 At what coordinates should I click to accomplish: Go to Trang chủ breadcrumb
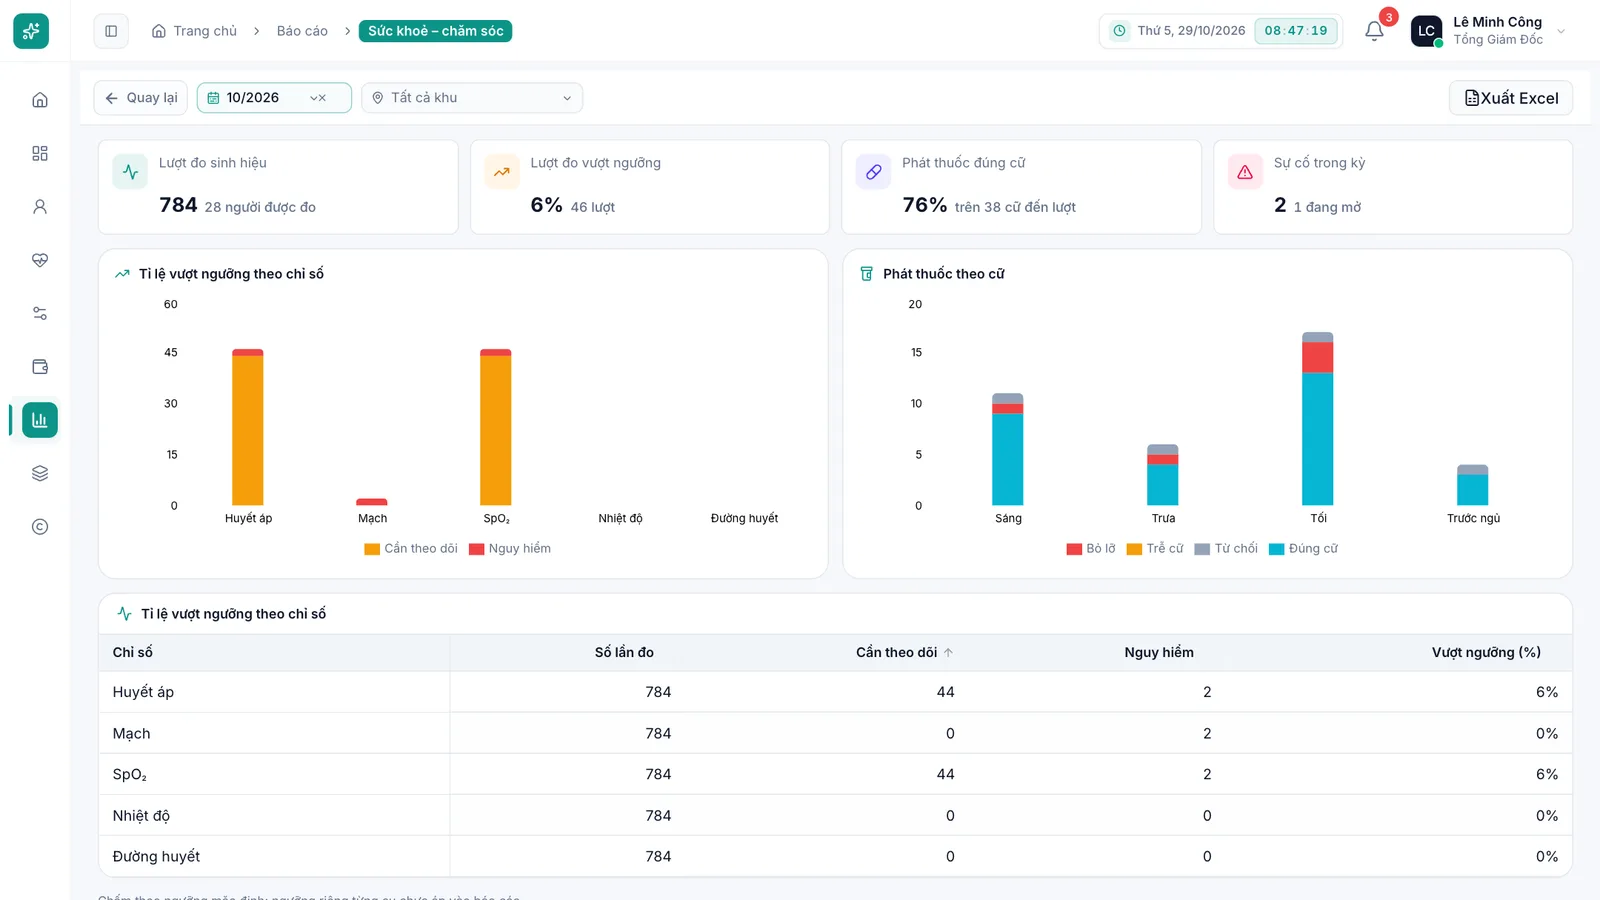pos(195,31)
